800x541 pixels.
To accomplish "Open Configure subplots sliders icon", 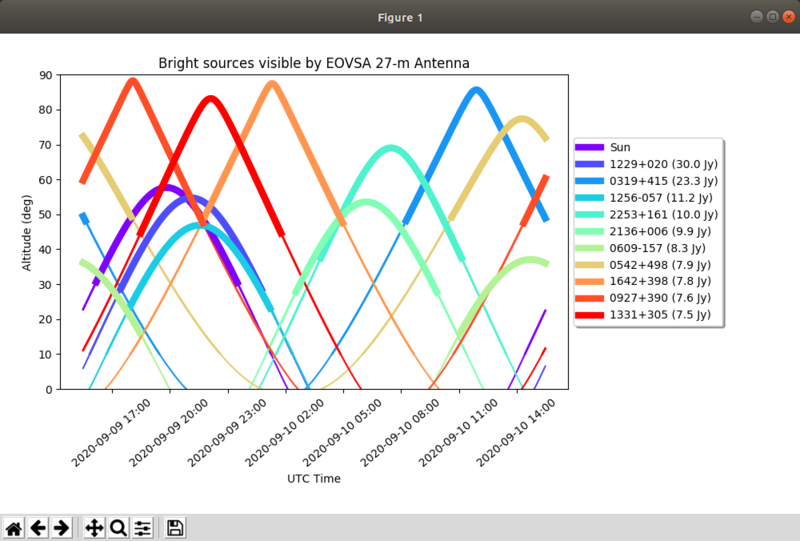I will (x=142, y=528).
